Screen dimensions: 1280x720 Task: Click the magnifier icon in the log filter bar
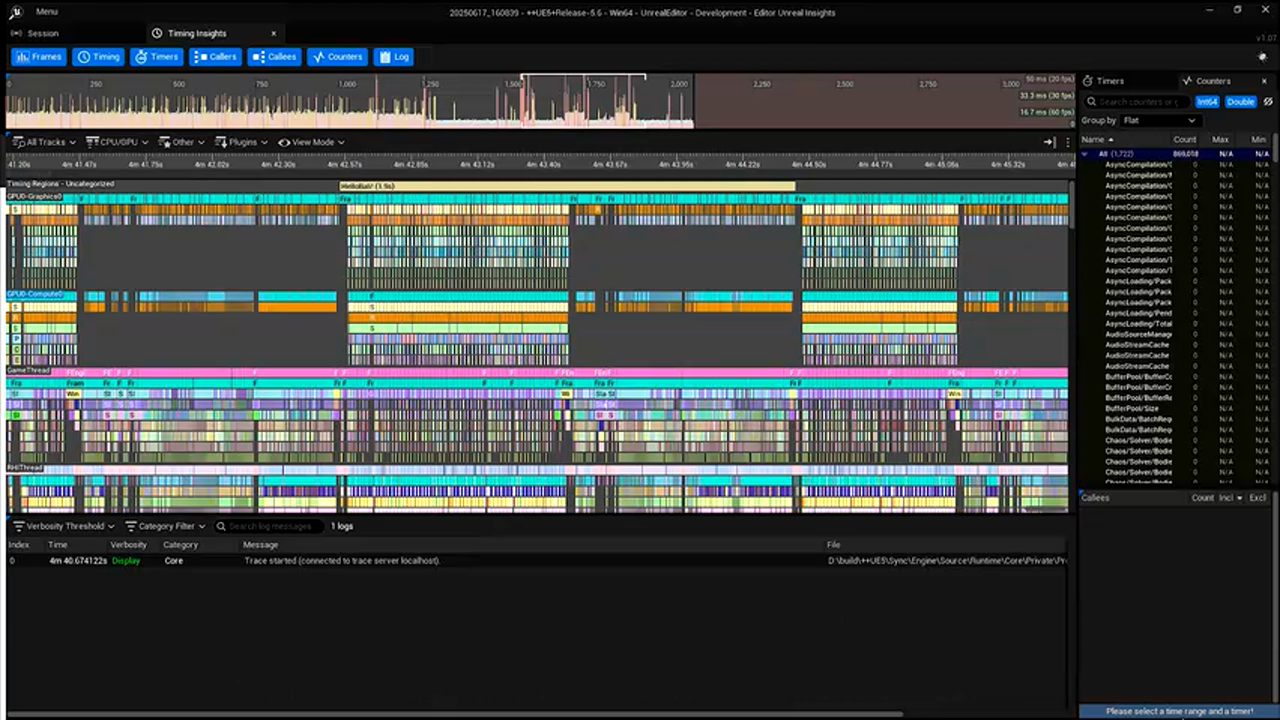pyautogui.click(x=221, y=526)
